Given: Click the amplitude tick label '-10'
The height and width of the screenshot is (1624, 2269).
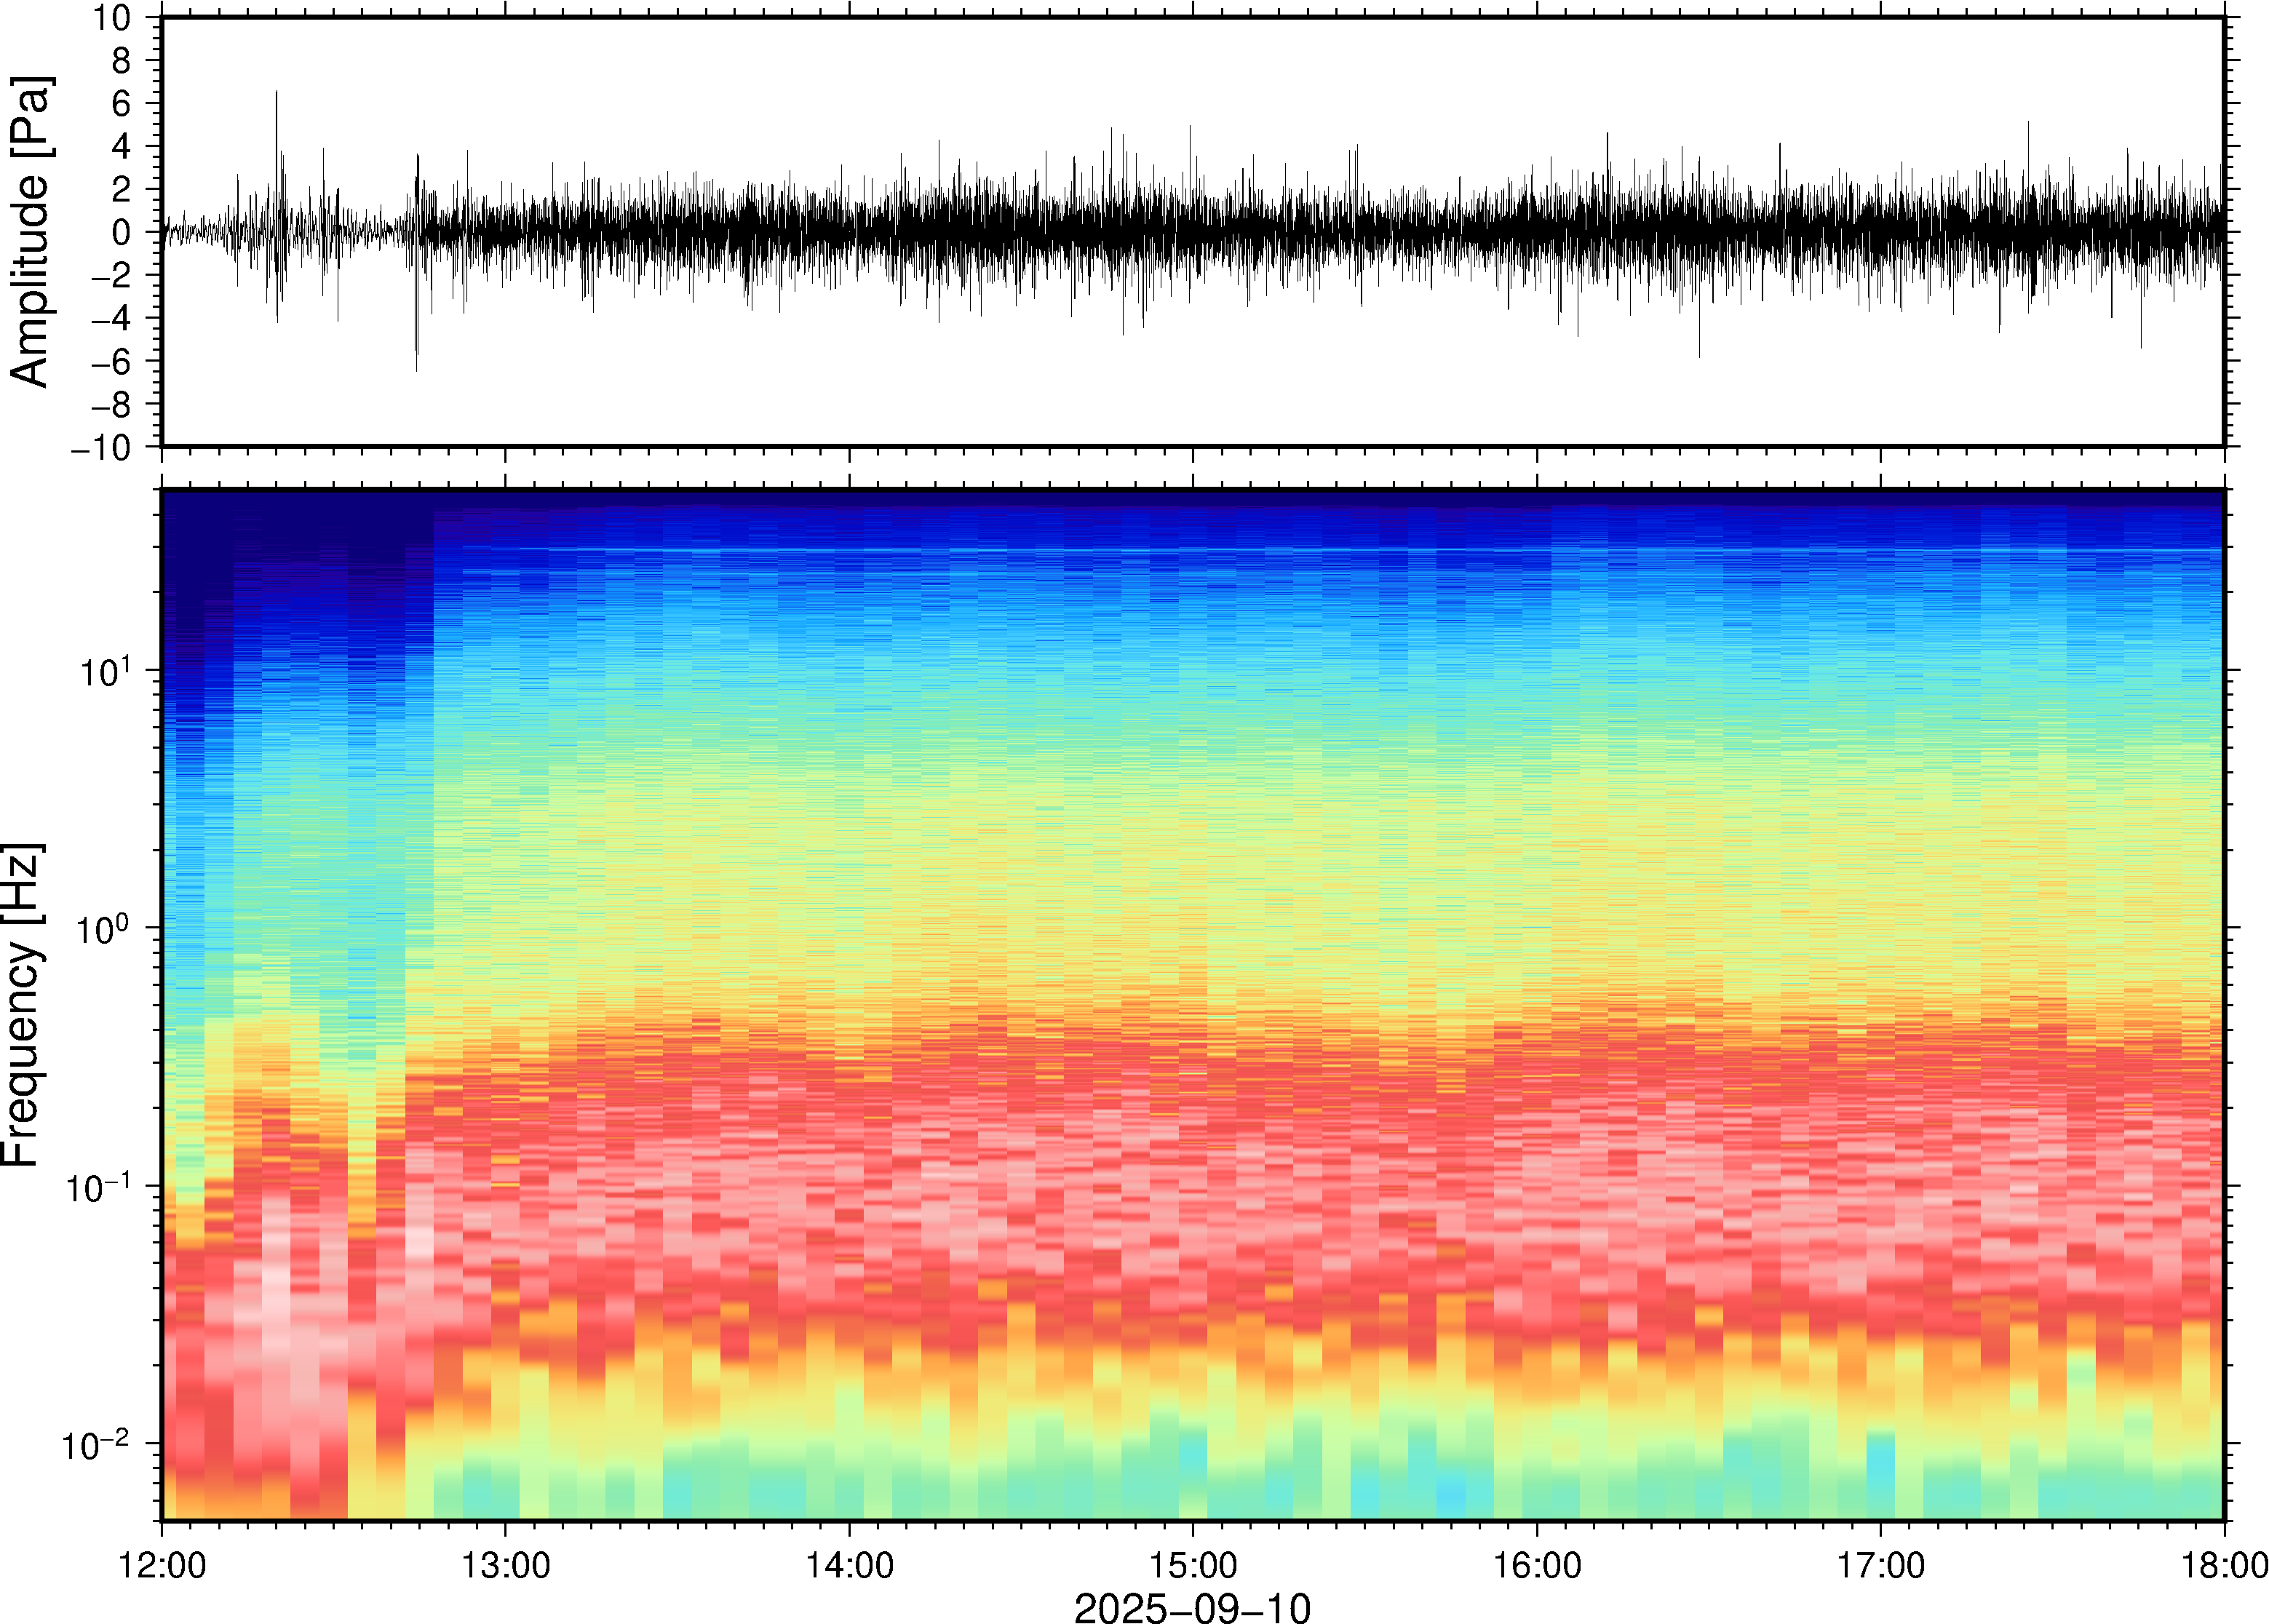Looking at the screenshot, I should click(x=100, y=448).
